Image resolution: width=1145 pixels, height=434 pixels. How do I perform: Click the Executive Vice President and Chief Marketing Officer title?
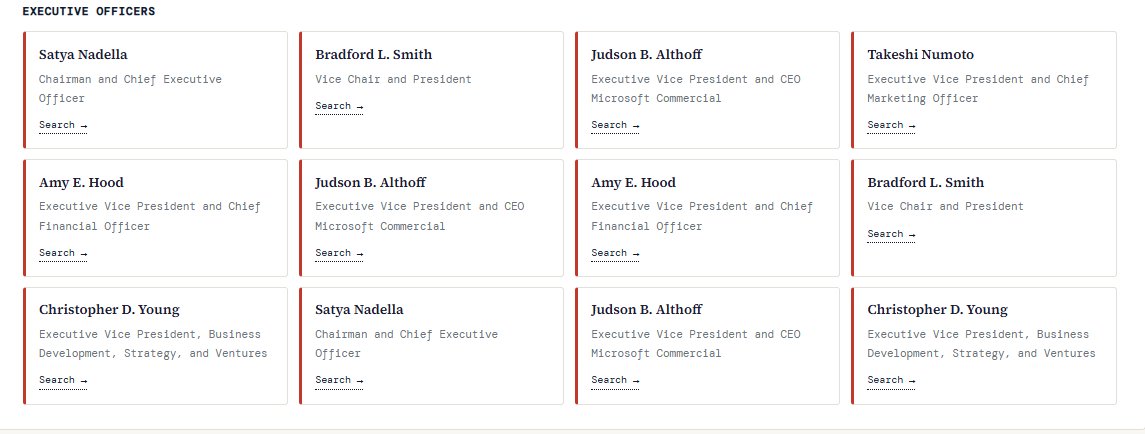978,88
